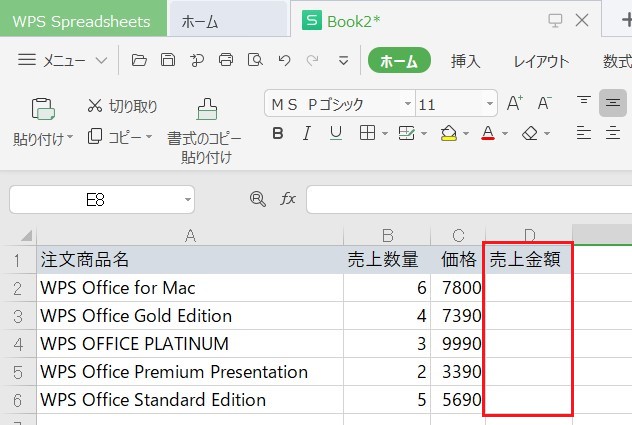
Task: Switch to the 挿入 ribbon tab
Action: tap(466, 61)
